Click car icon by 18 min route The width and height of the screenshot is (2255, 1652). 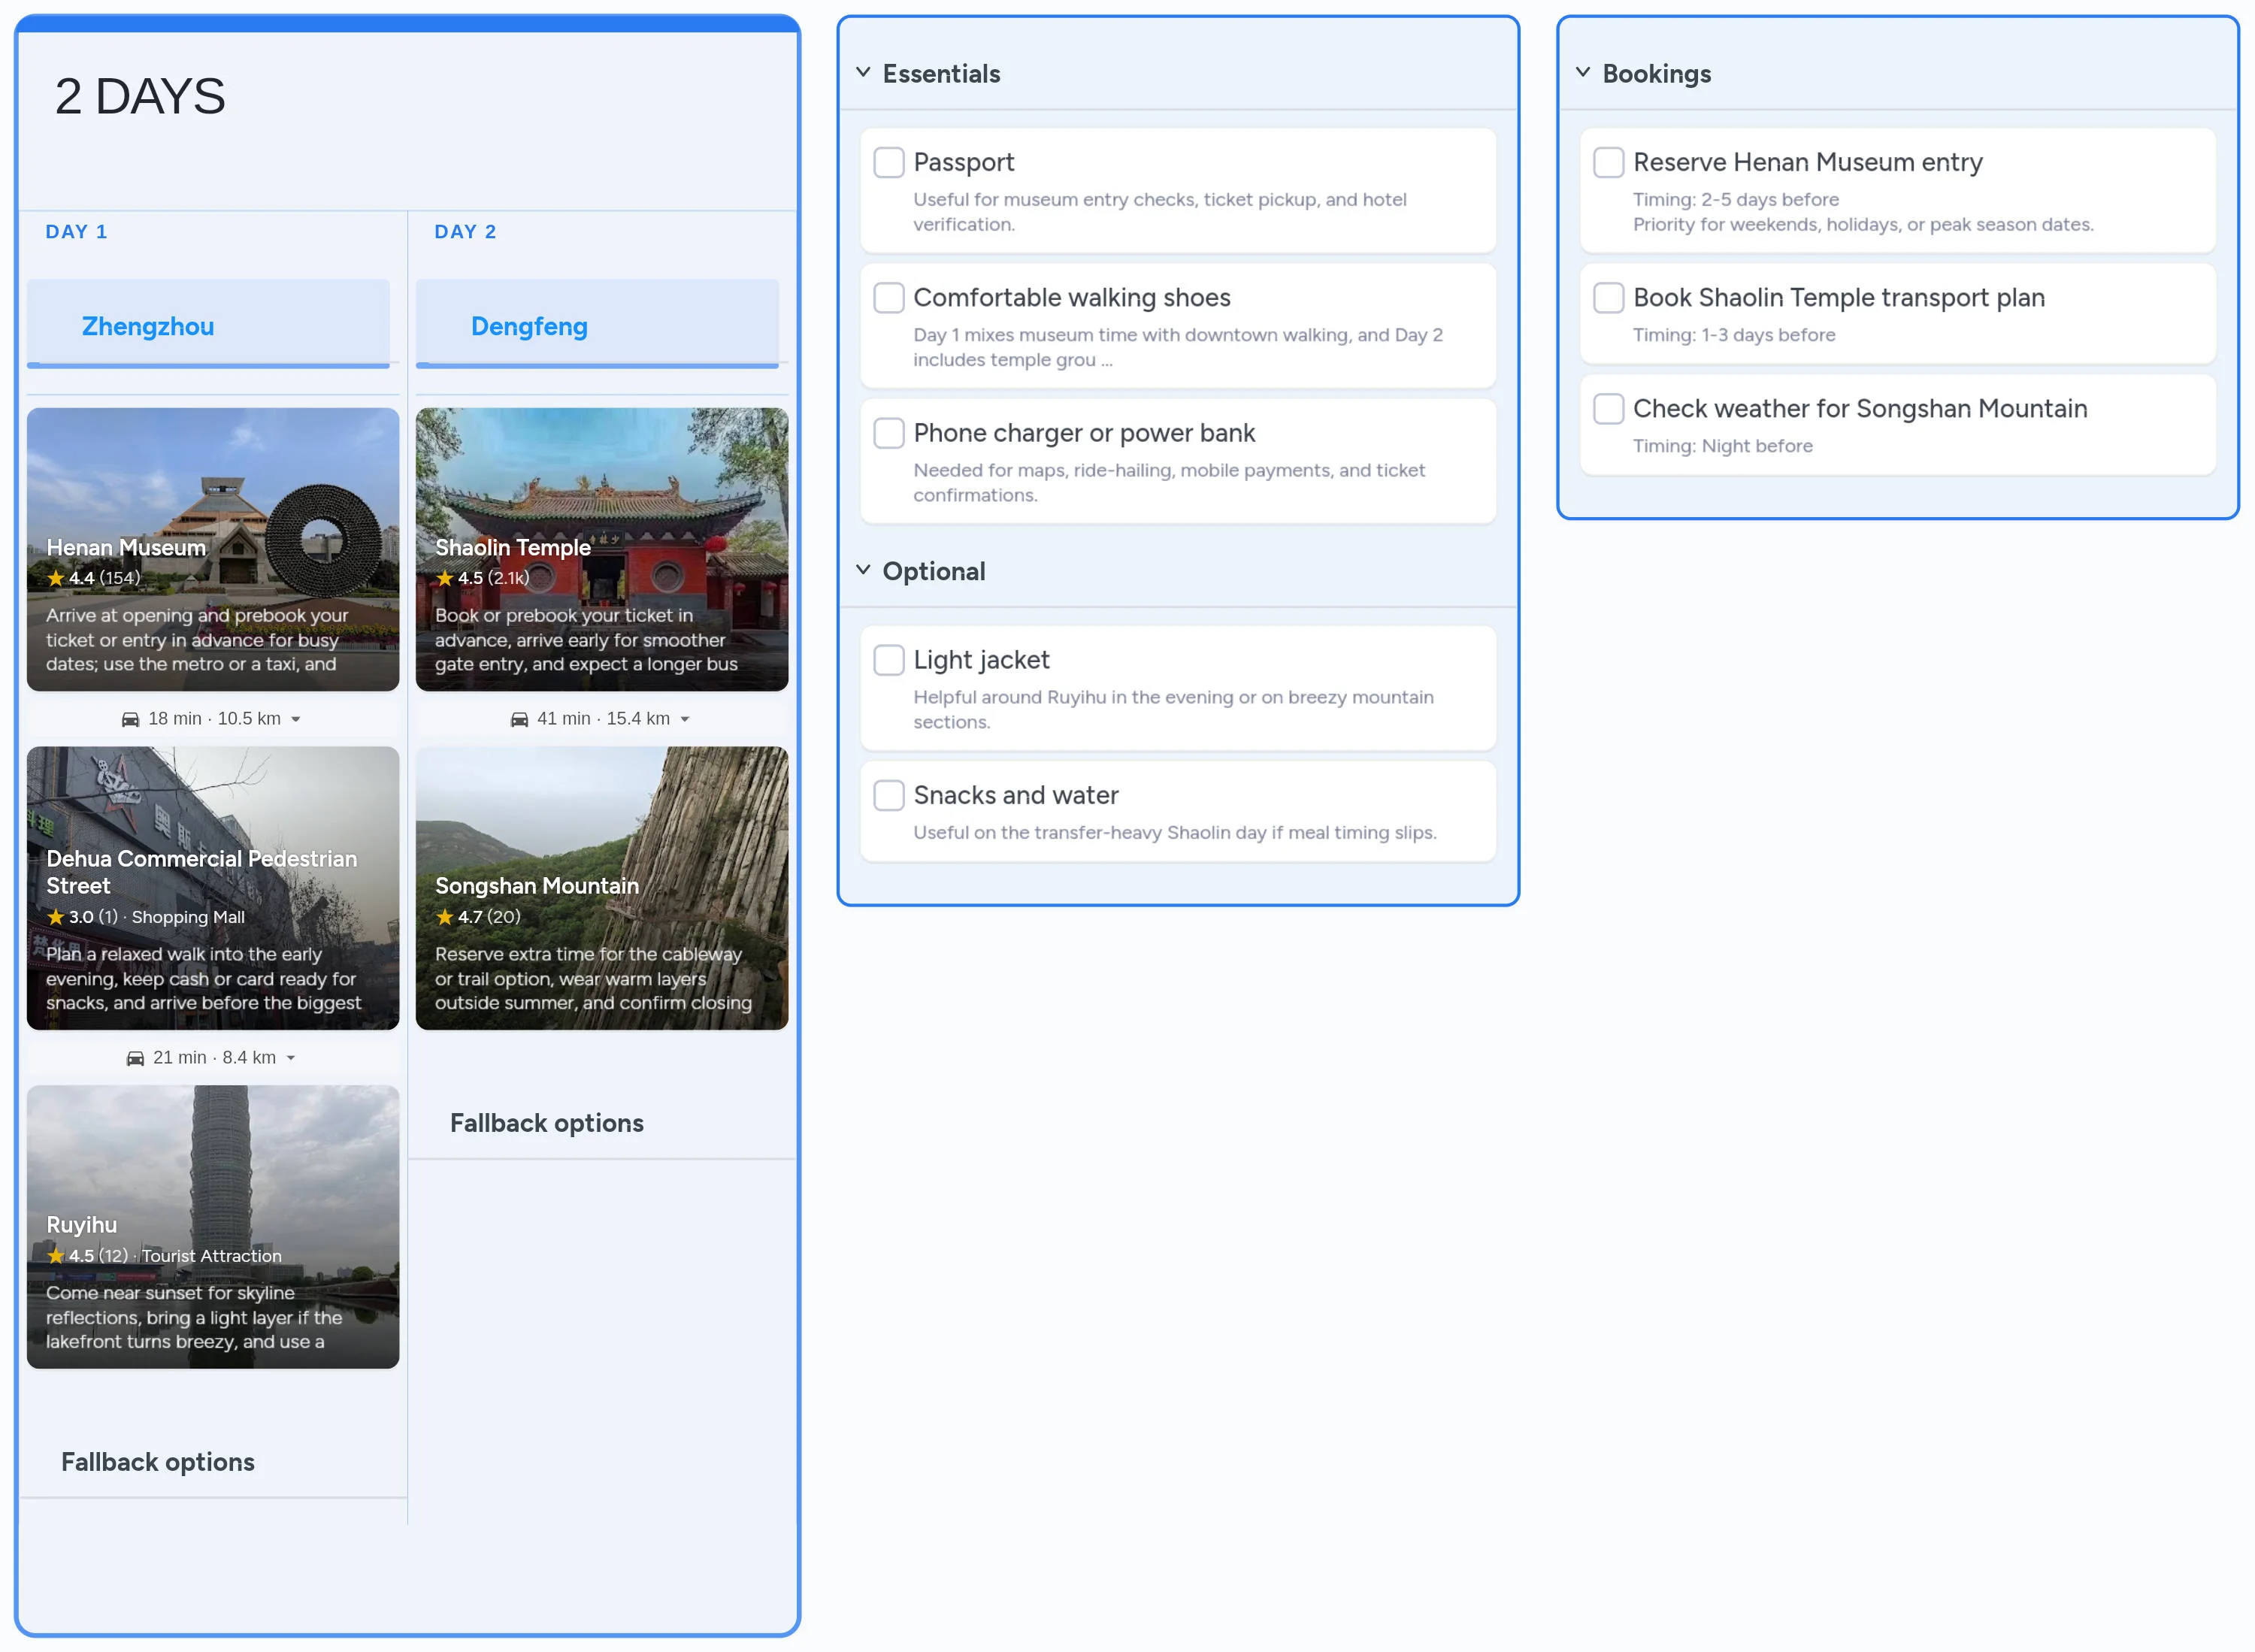click(130, 719)
